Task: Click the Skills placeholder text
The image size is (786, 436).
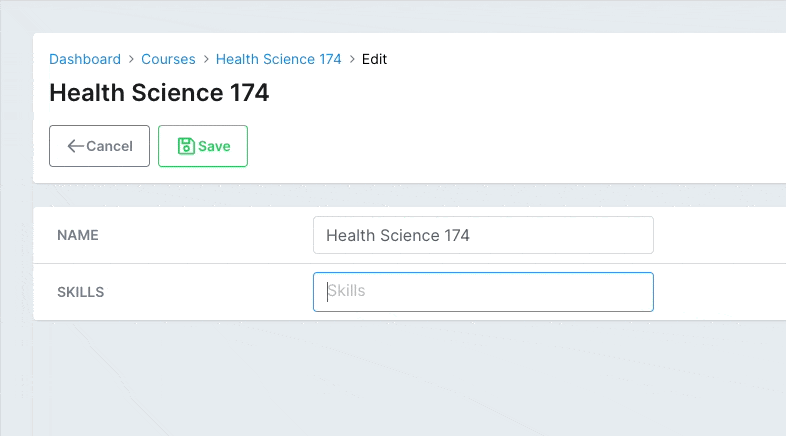Action: (346, 291)
